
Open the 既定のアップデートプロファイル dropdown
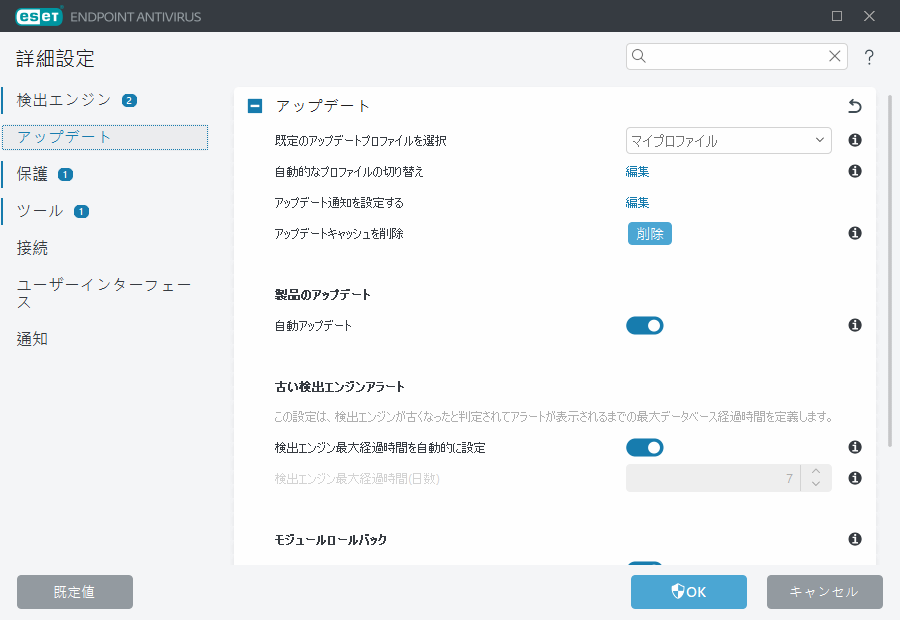click(729, 140)
